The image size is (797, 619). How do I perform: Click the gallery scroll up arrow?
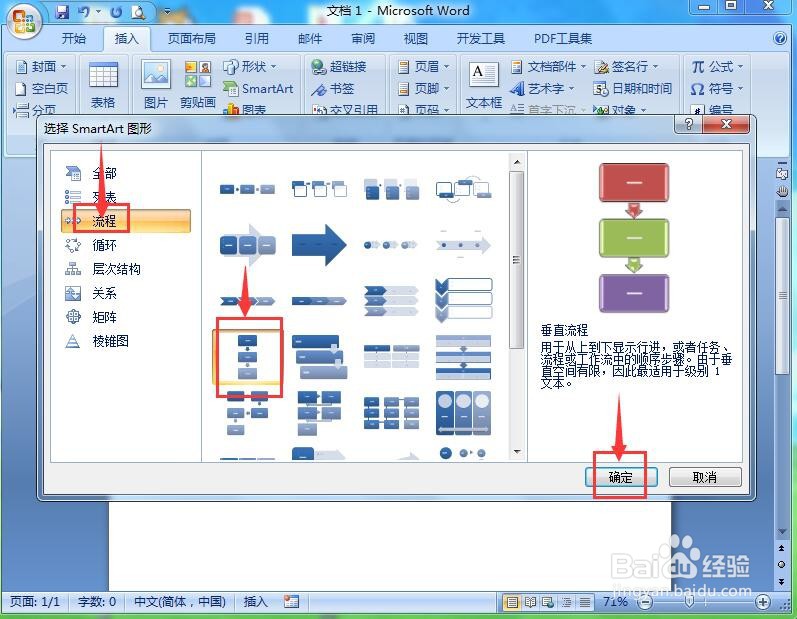(517, 162)
